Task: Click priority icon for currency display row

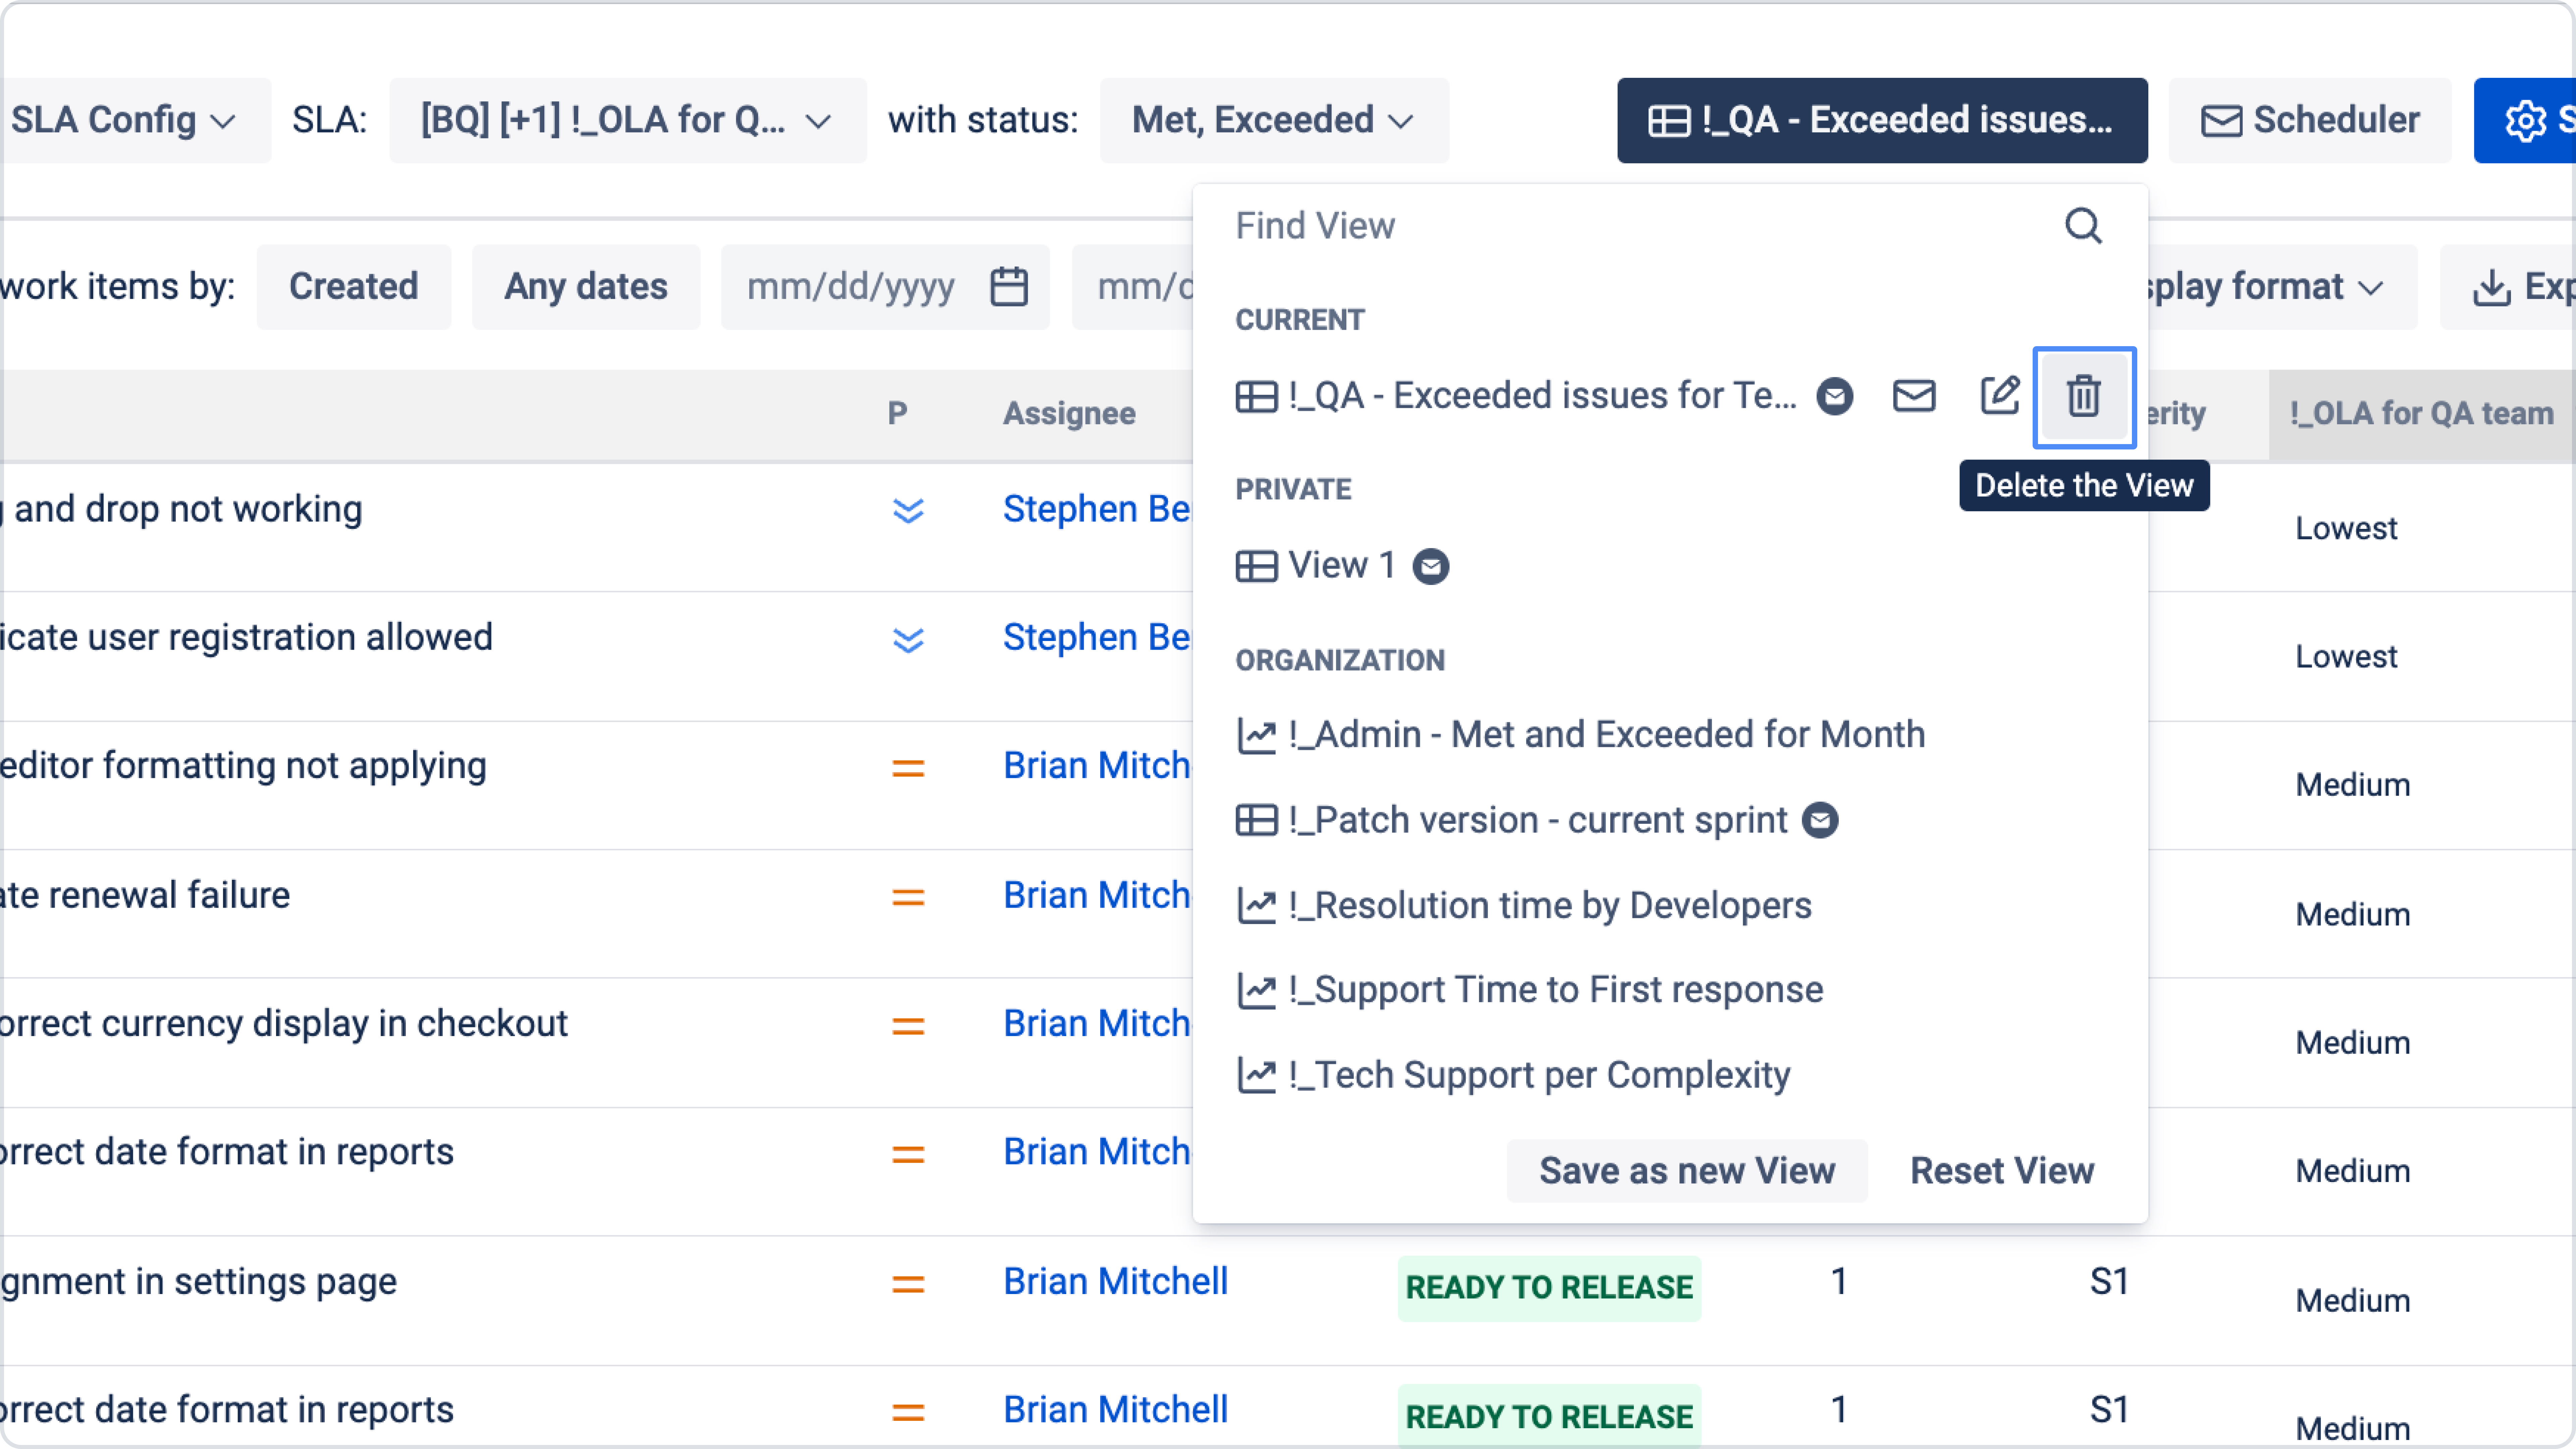Action: point(908,1026)
